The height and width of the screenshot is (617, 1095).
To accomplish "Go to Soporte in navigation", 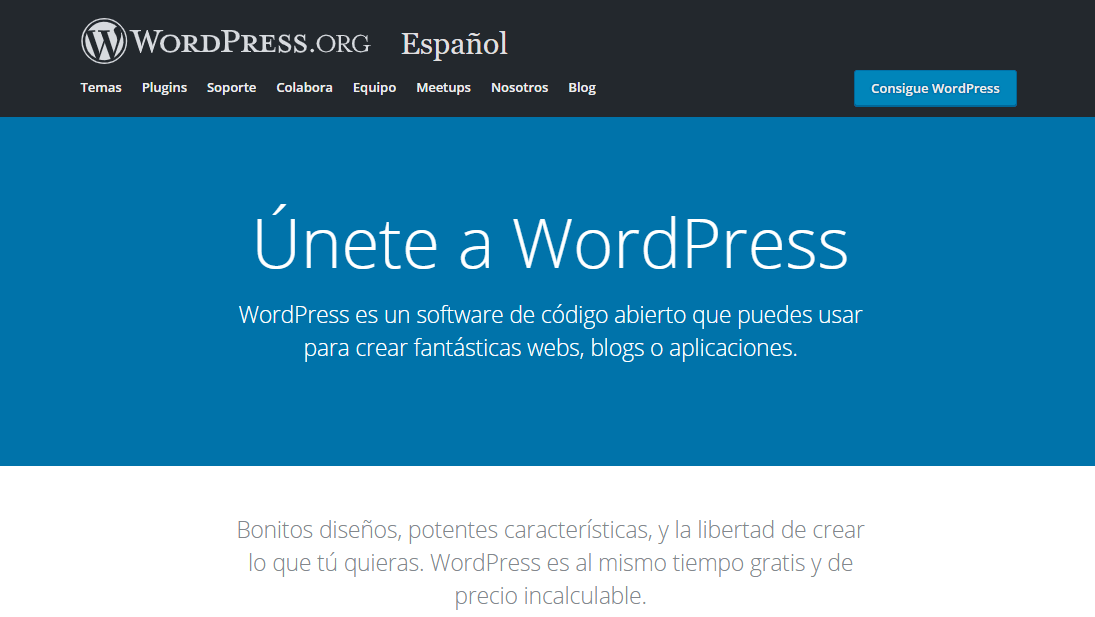I will coord(231,87).
